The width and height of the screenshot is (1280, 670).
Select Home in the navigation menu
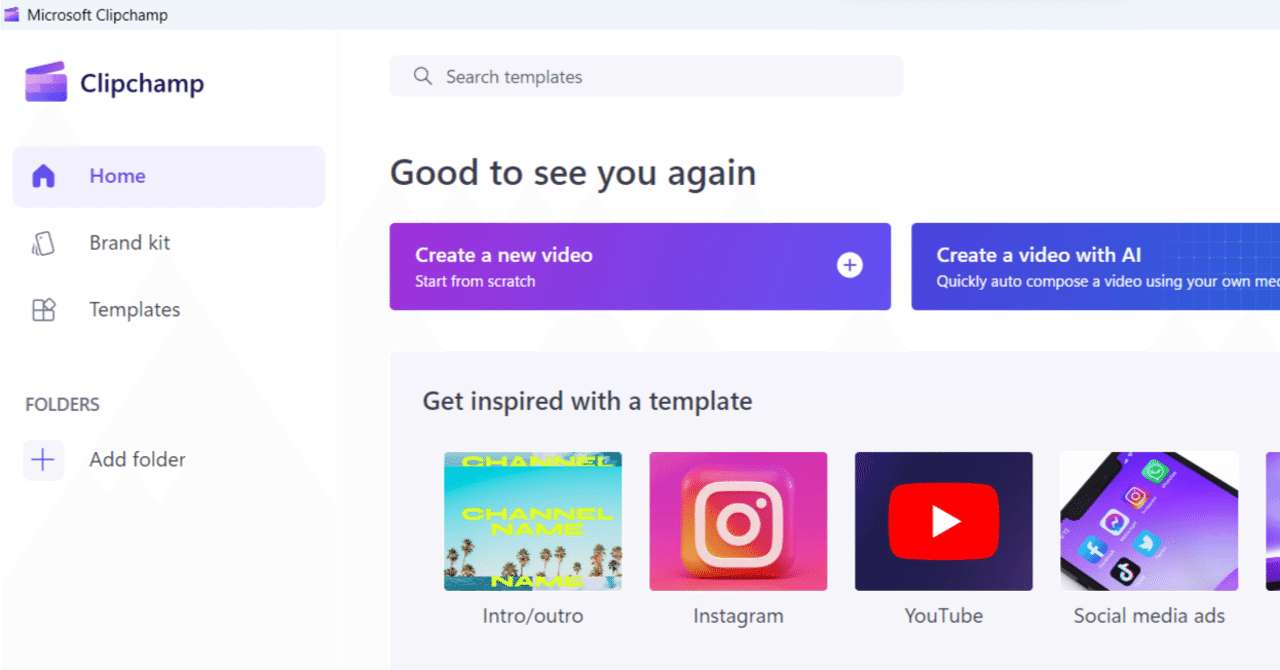click(x=117, y=175)
